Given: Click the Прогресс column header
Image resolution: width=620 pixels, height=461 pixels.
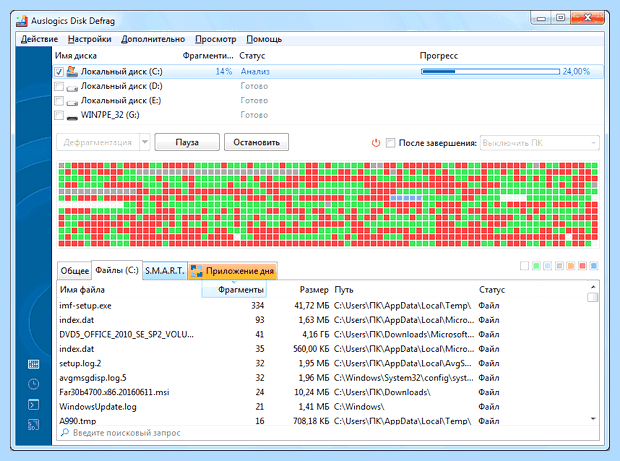Looking at the screenshot, I should click(439, 56).
